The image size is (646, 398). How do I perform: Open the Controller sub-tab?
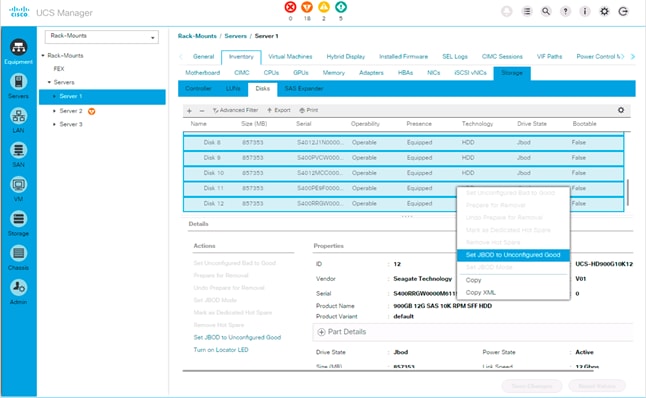click(x=198, y=89)
